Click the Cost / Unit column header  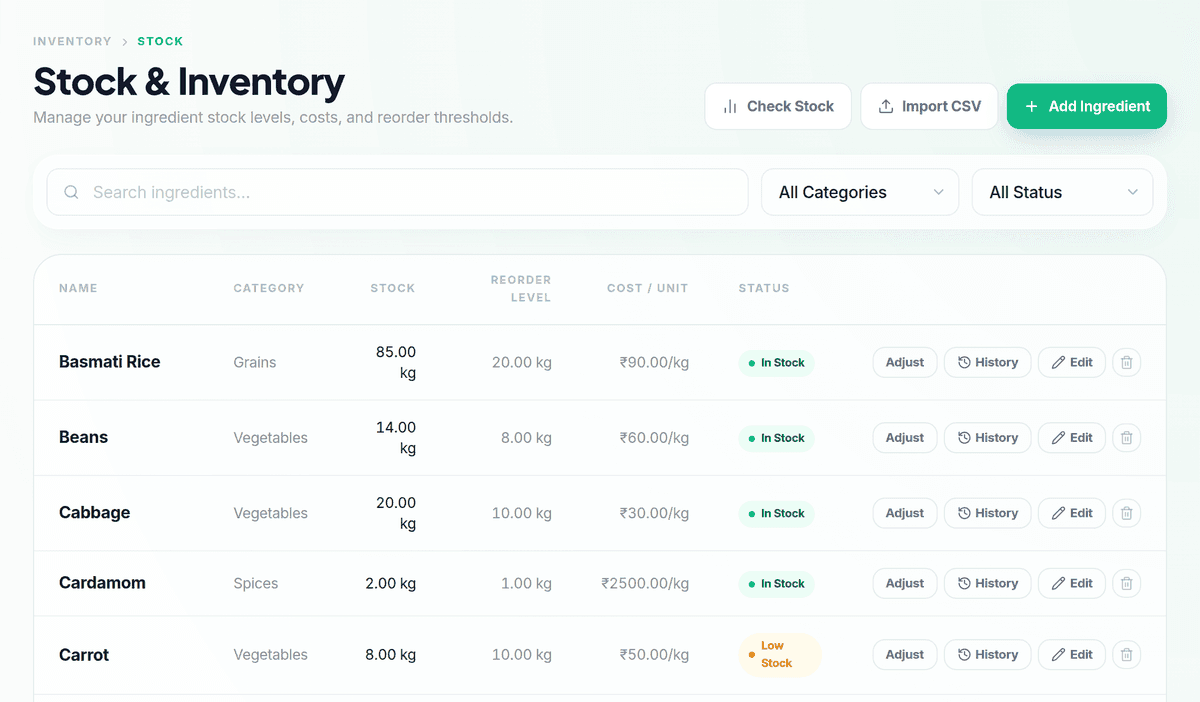coord(648,288)
